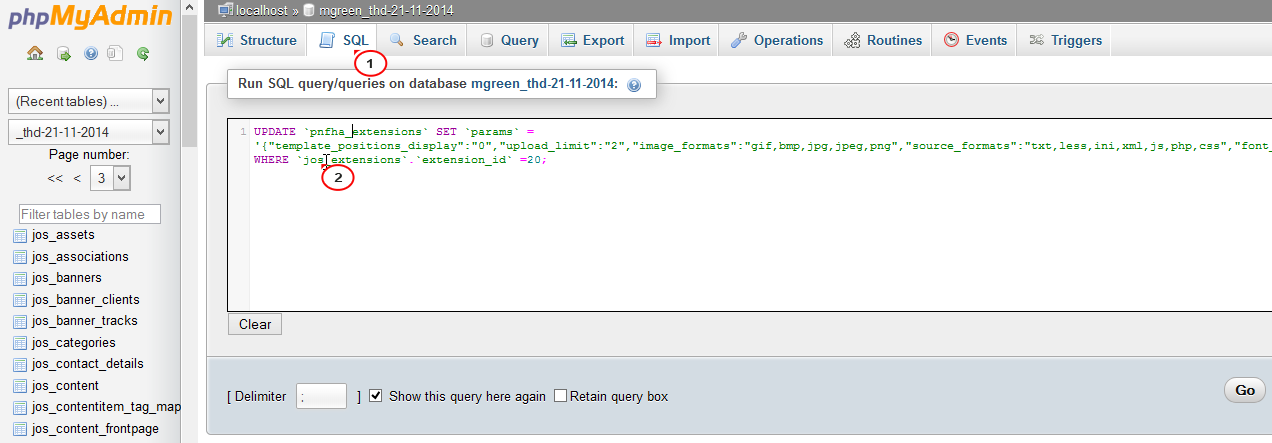Open the _thd-21-11-2014 database dropdown
This screenshot has width=1272, height=443.
(89, 132)
